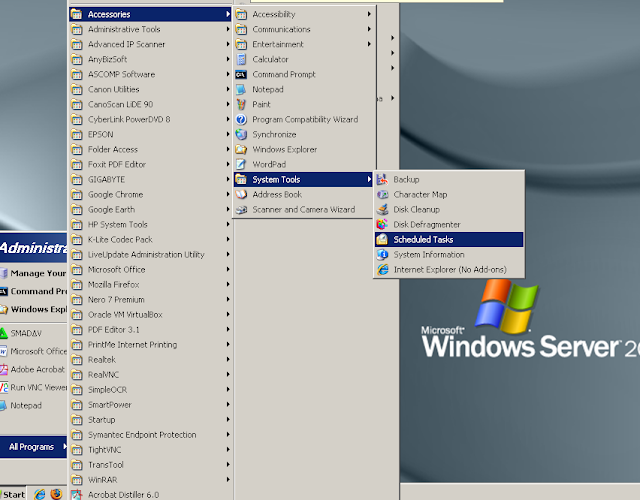Open Scheduled Tasks in System Tools
Viewport: 640px width, 500px height.
(449, 240)
